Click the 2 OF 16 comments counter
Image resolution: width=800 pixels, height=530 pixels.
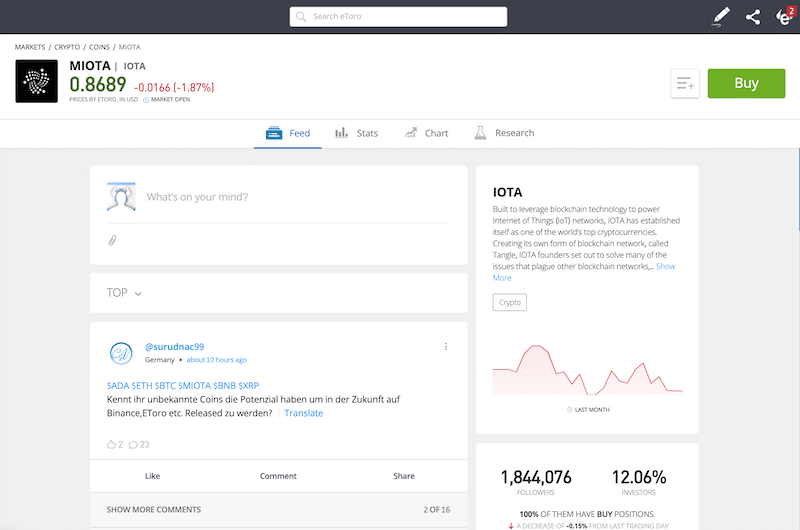437,510
